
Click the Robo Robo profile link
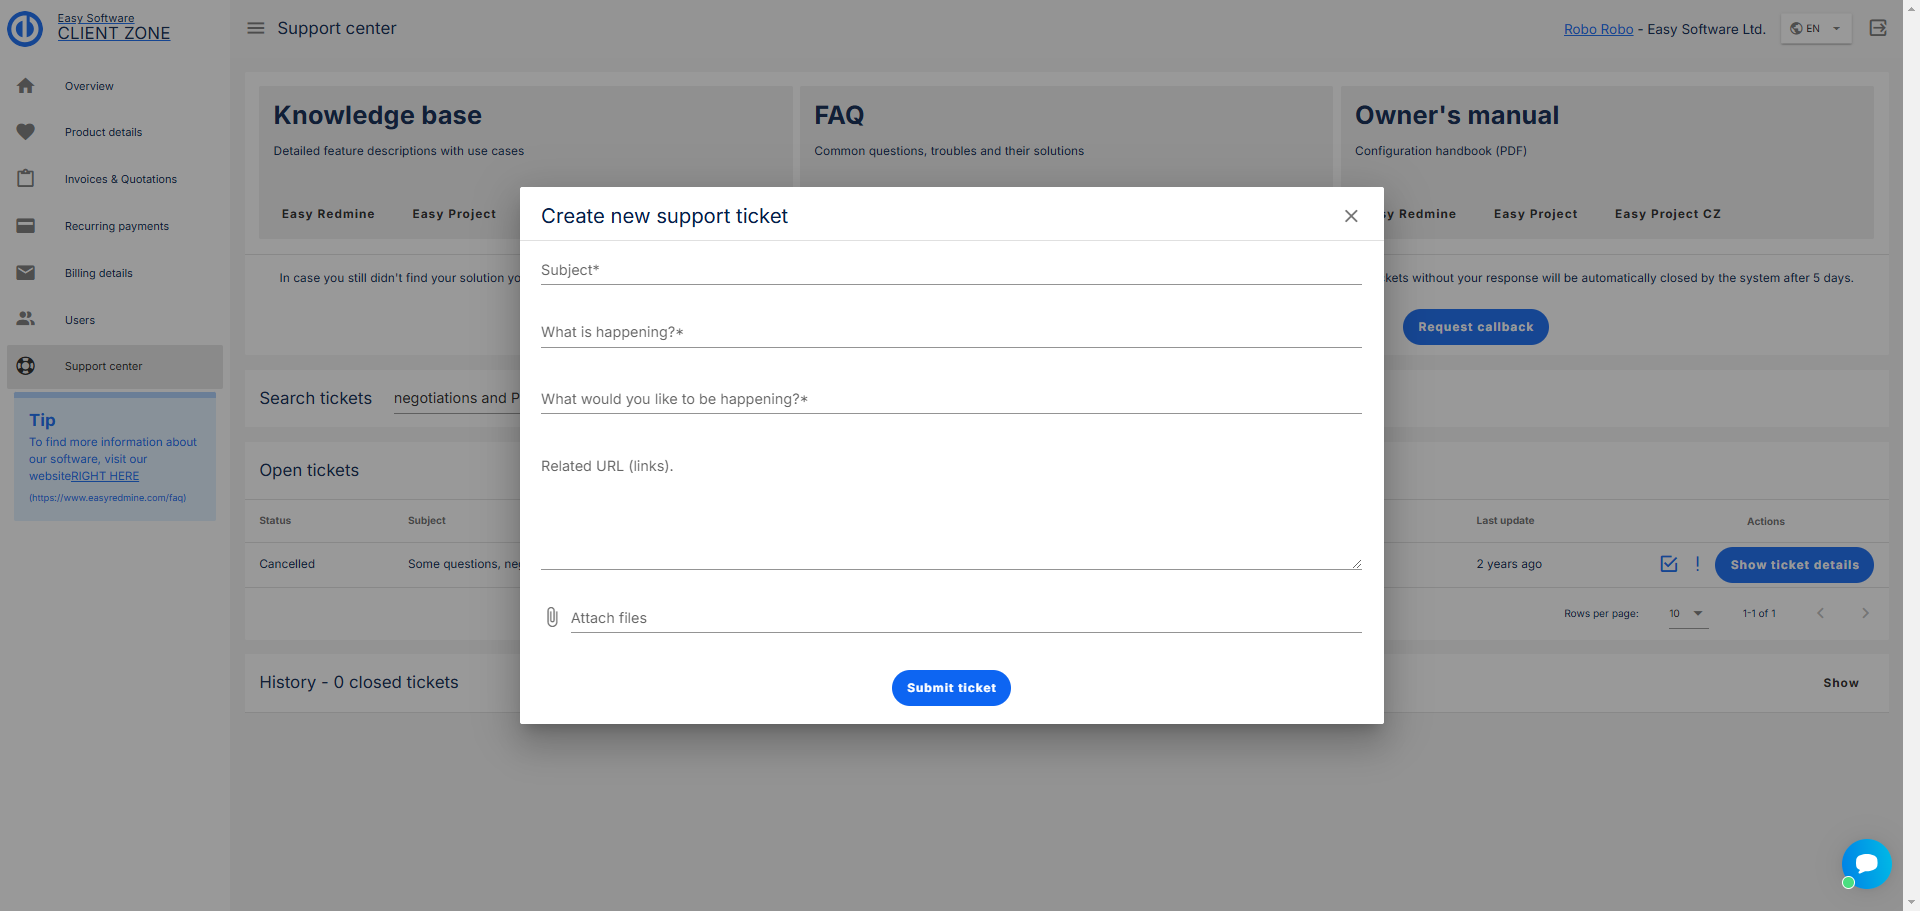click(x=1598, y=29)
